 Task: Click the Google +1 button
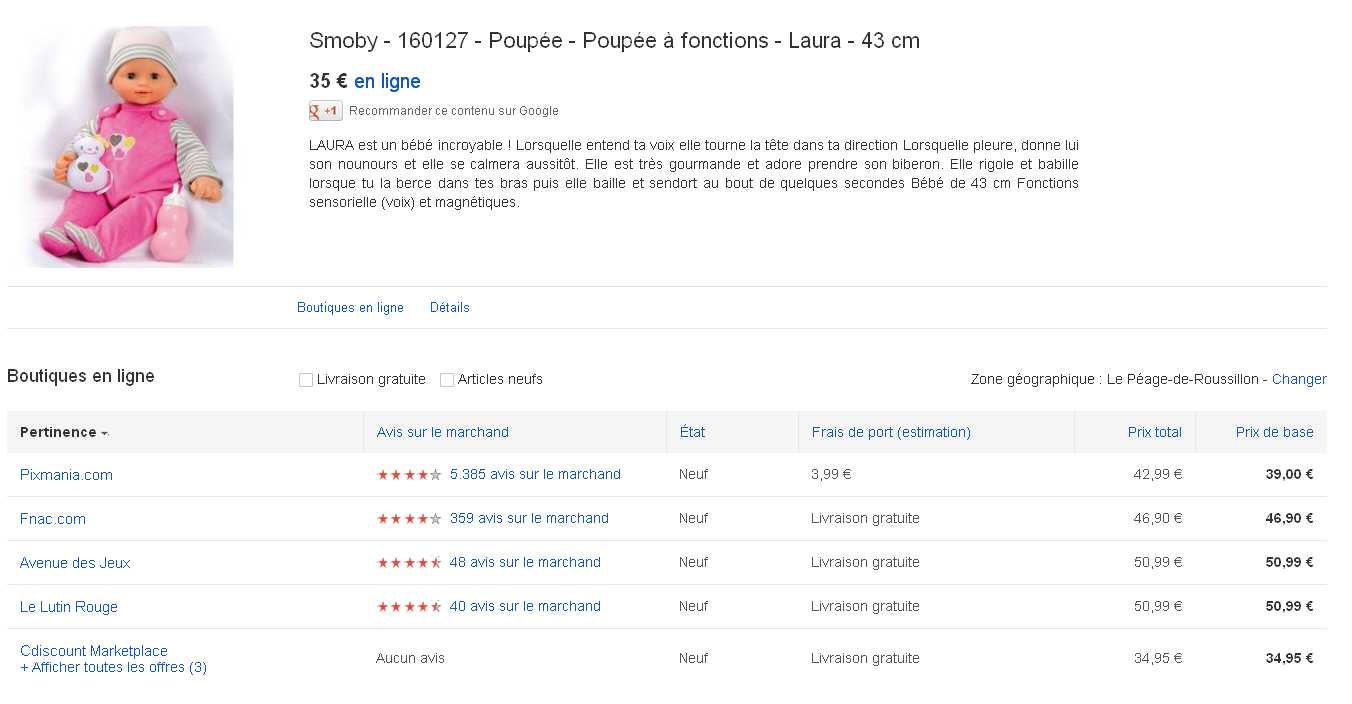[325, 111]
